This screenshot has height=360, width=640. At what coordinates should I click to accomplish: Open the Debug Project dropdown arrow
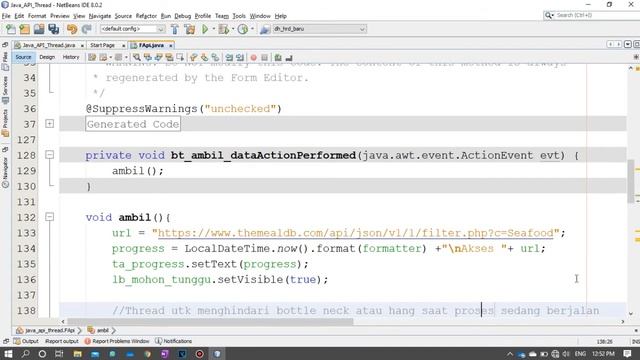tap(233, 29)
